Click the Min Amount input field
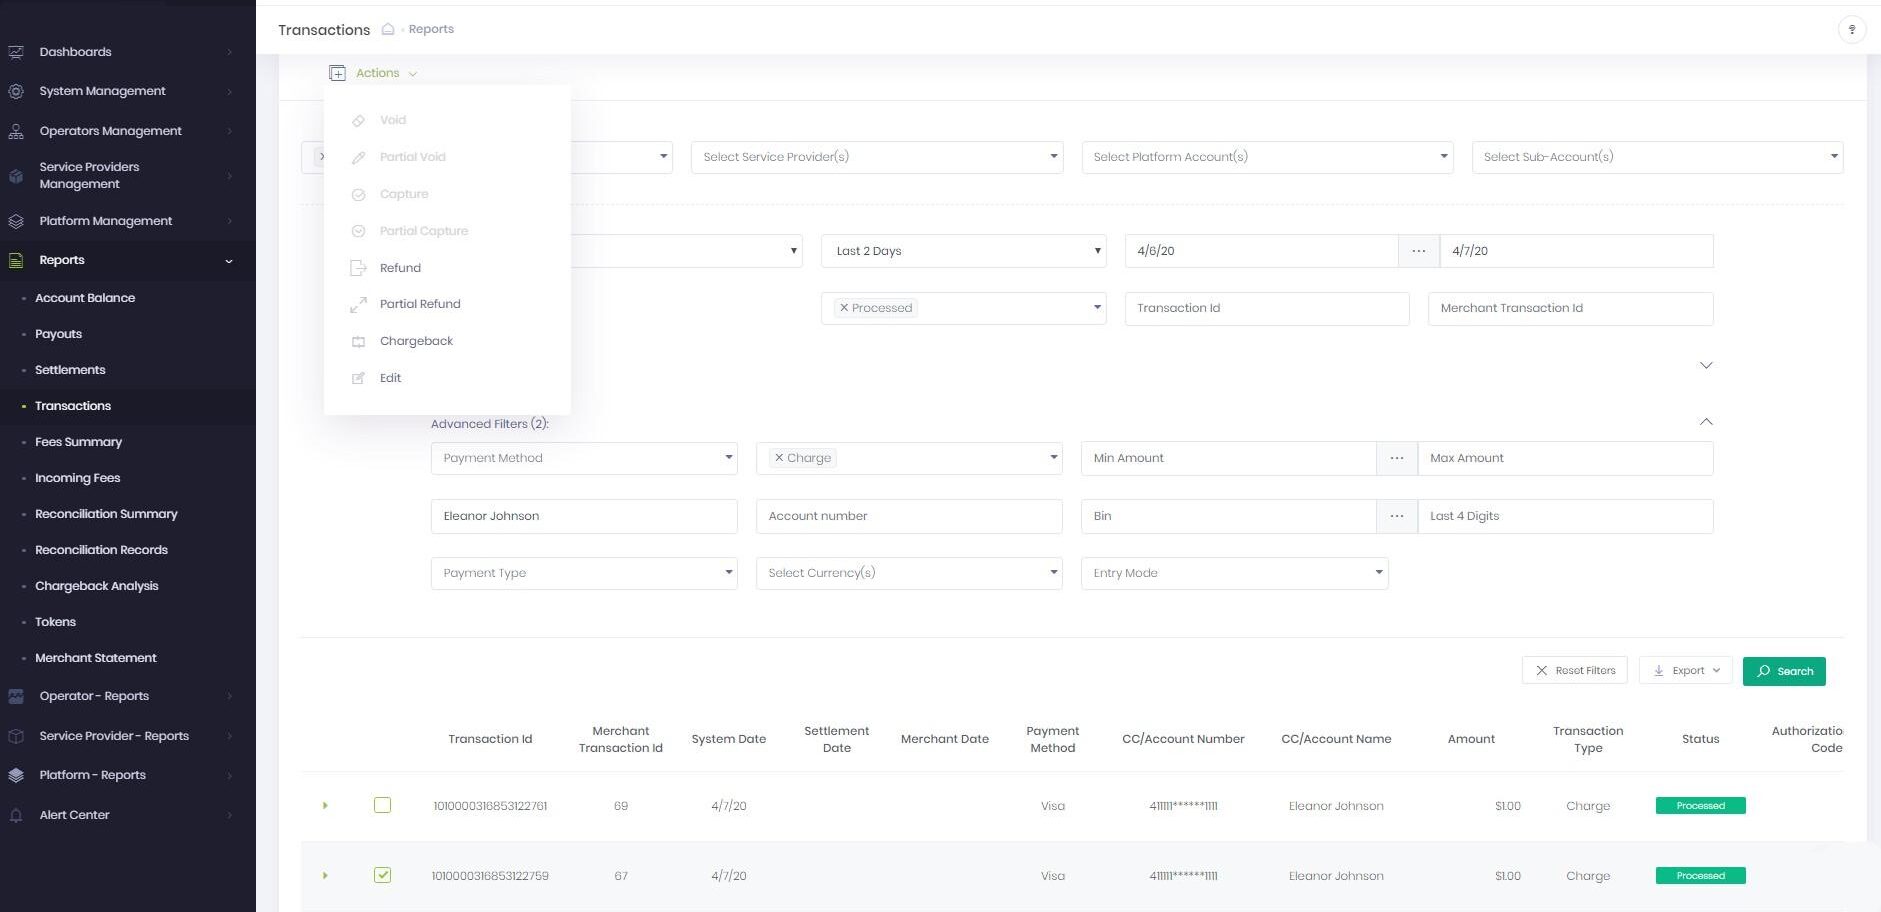1881x912 pixels. click(1228, 458)
